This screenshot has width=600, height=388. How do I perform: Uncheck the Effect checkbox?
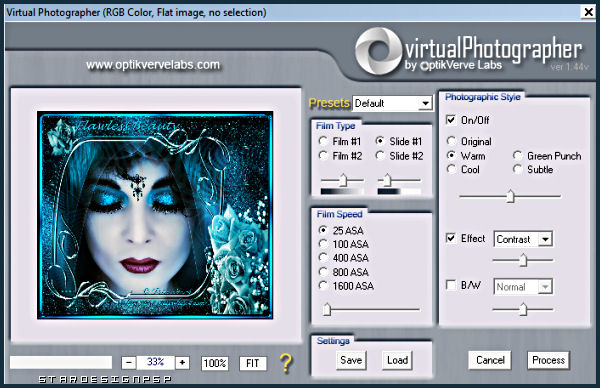(x=451, y=238)
